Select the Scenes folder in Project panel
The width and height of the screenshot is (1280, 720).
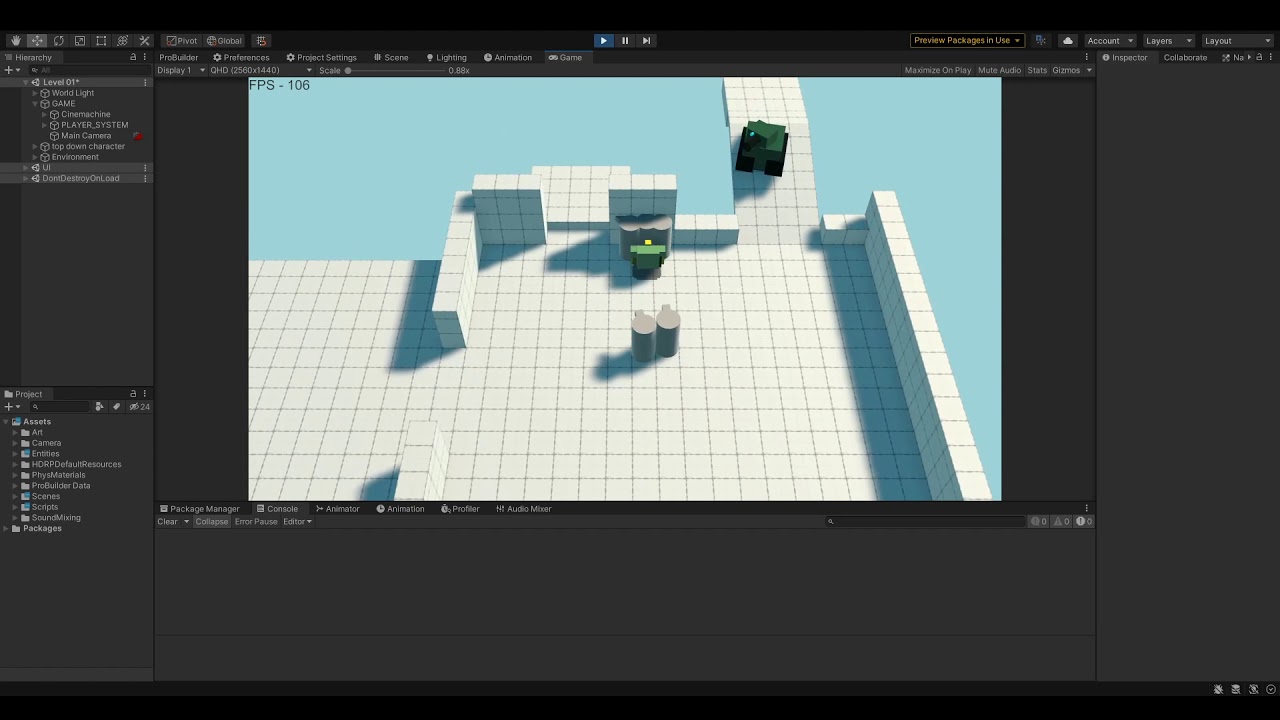point(45,496)
